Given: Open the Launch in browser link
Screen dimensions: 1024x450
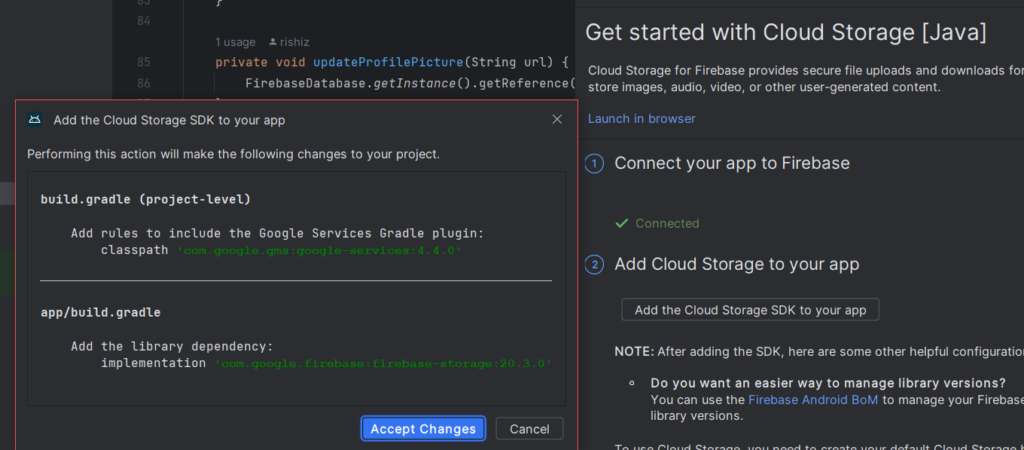Looking at the screenshot, I should point(641,118).
